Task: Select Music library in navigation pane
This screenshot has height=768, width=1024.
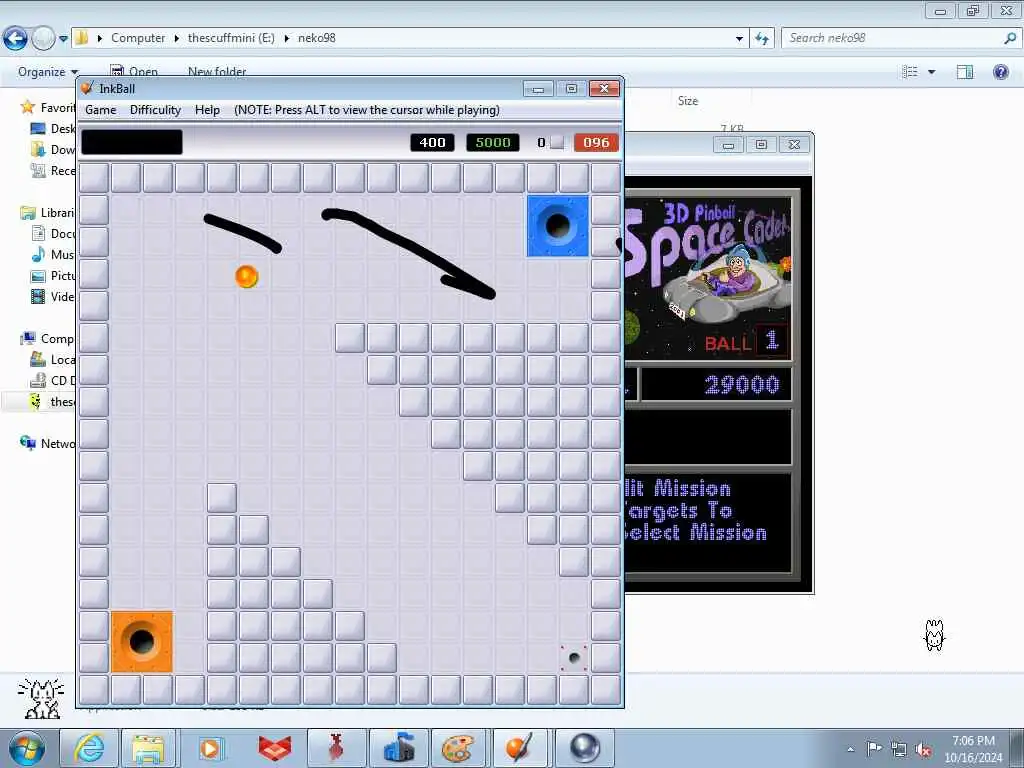Action: coord(54,254)
